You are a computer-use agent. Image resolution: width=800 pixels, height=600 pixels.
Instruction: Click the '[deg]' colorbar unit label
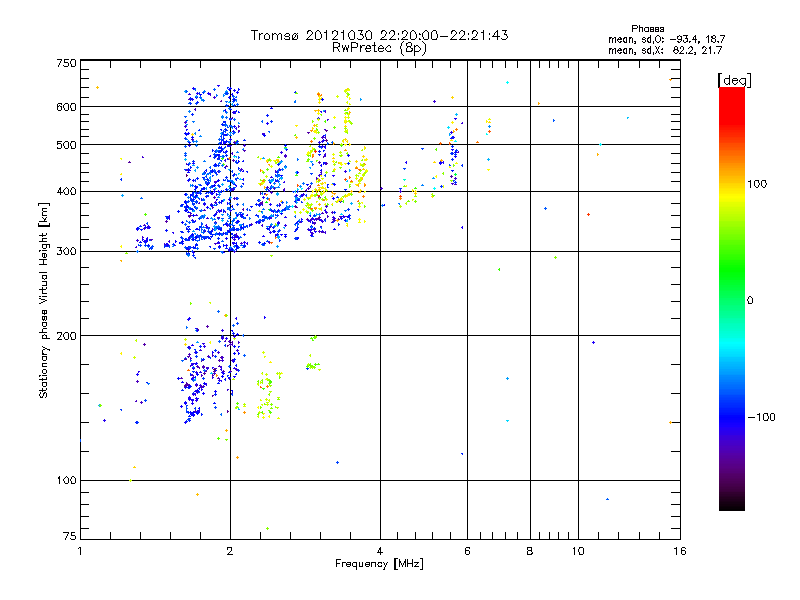tap(735, 80)
